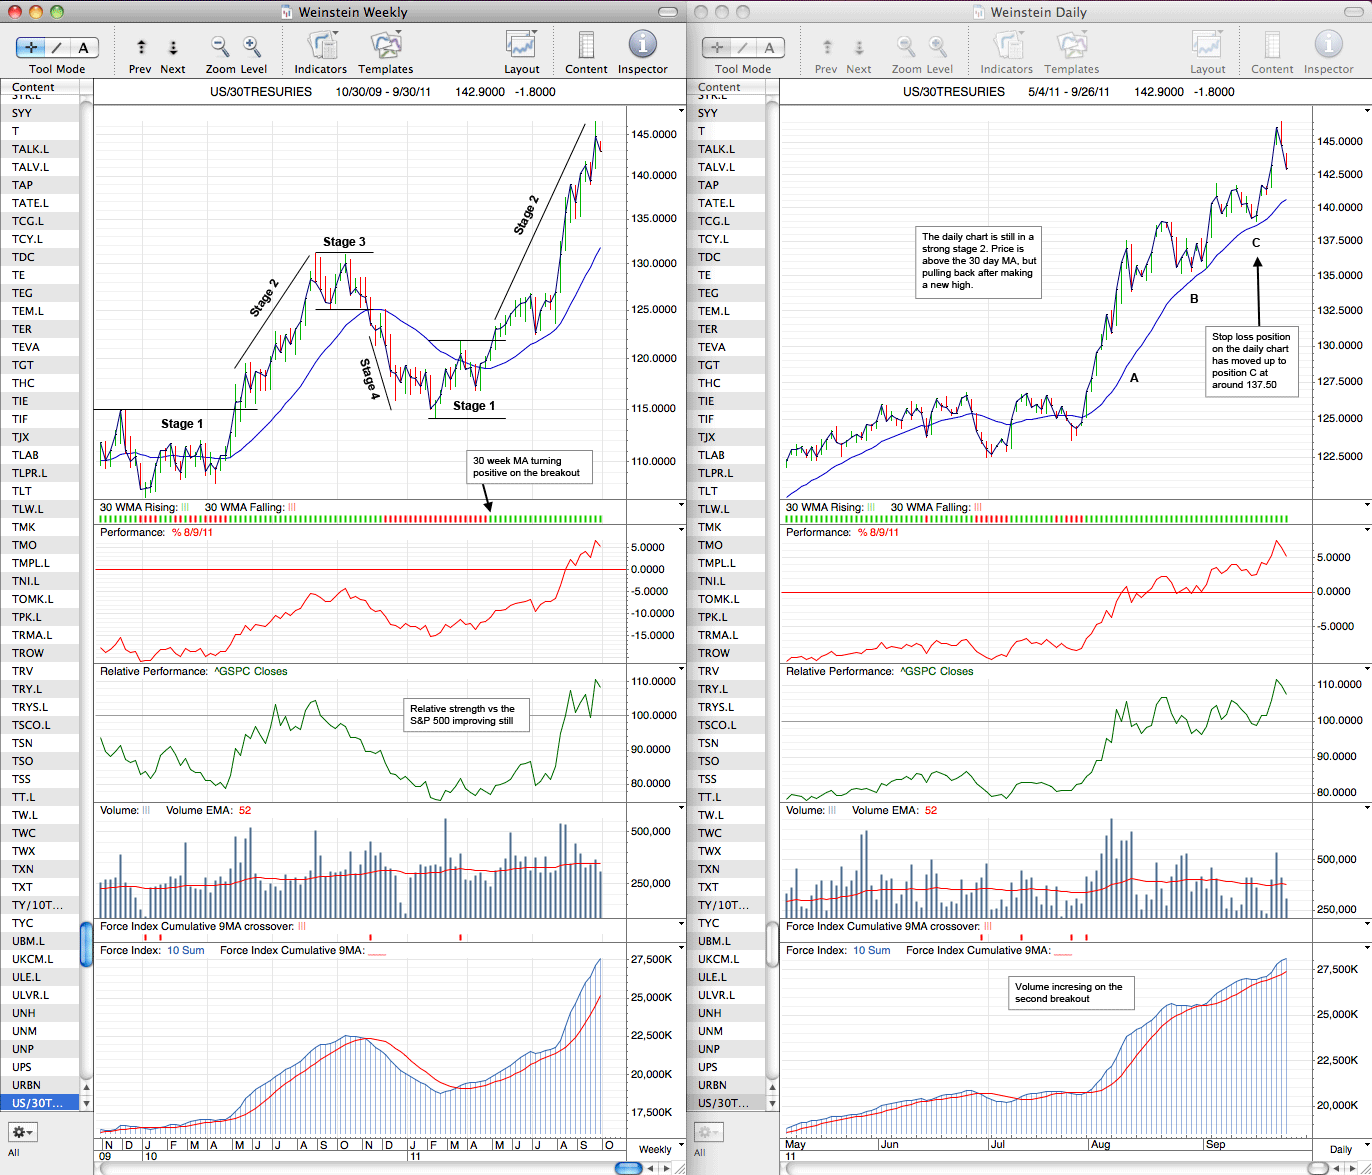Click the weekly chart horizontal scrollbar thumb
Image resolution: width=1372 pixels, height=1175 pixels.
[628, 1168]
